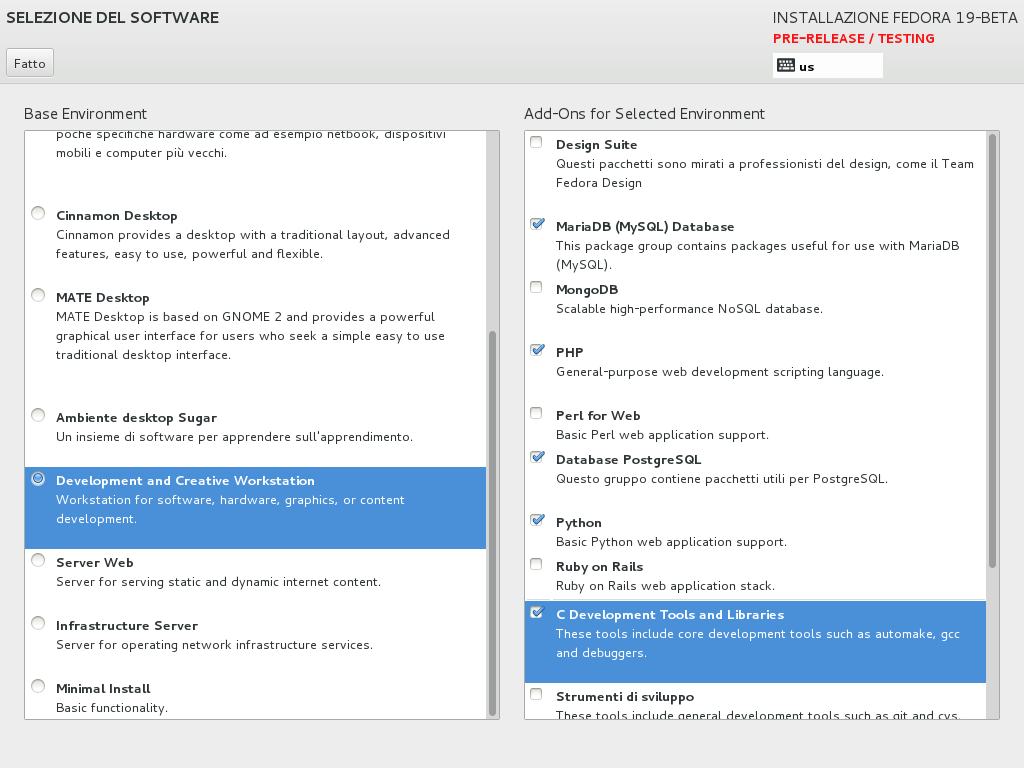Uncheck C Development Tools and Libraries
The width and height of the screenshot is (1024, 768).
[537, 613]
